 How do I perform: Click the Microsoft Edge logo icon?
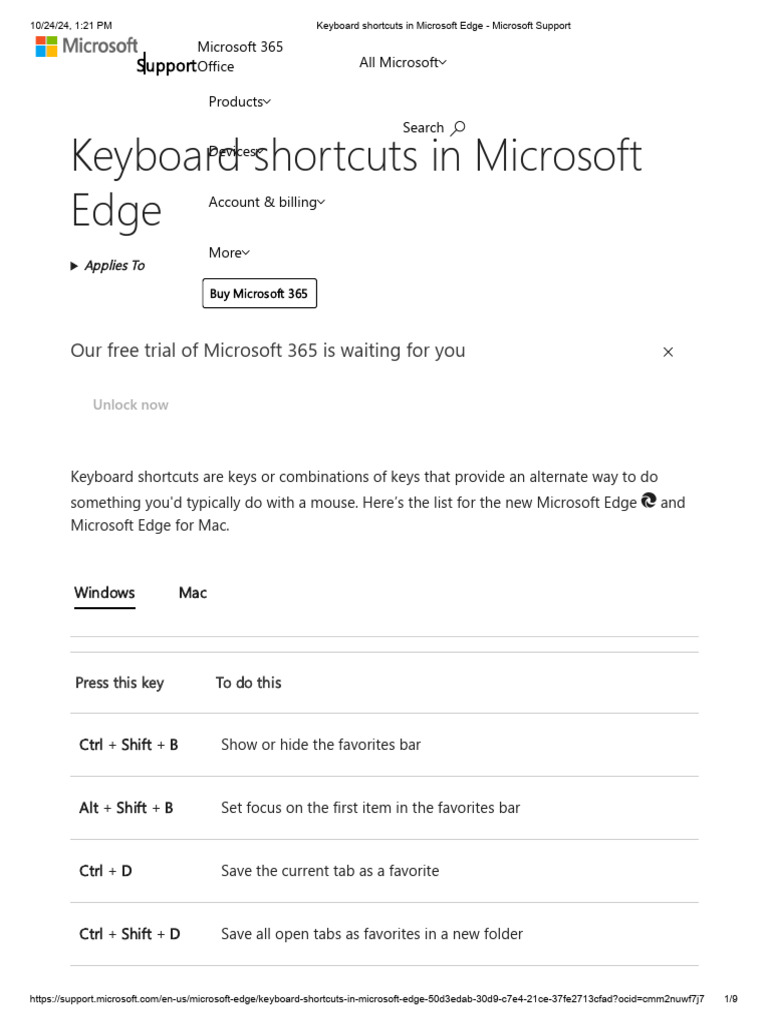(649, 501)
